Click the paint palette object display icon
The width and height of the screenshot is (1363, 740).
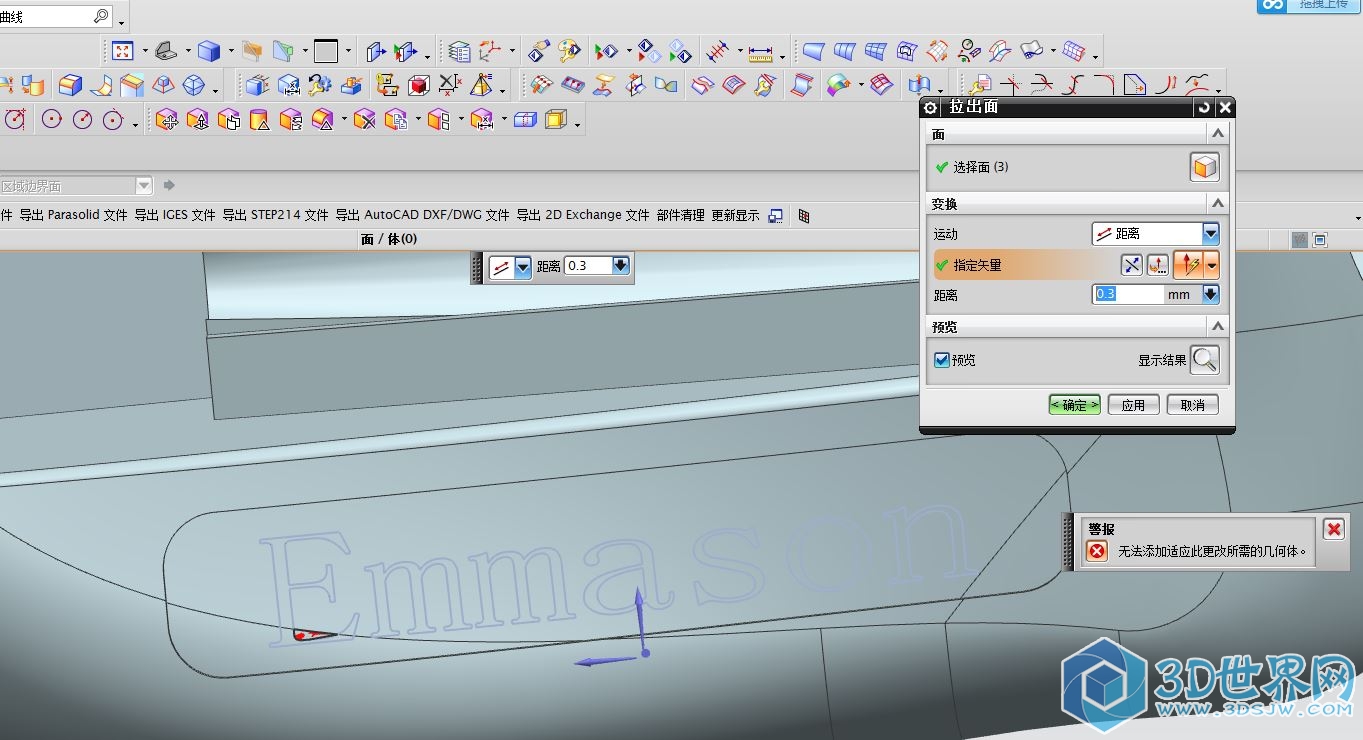pyautogui.click(x=569, y=50)
